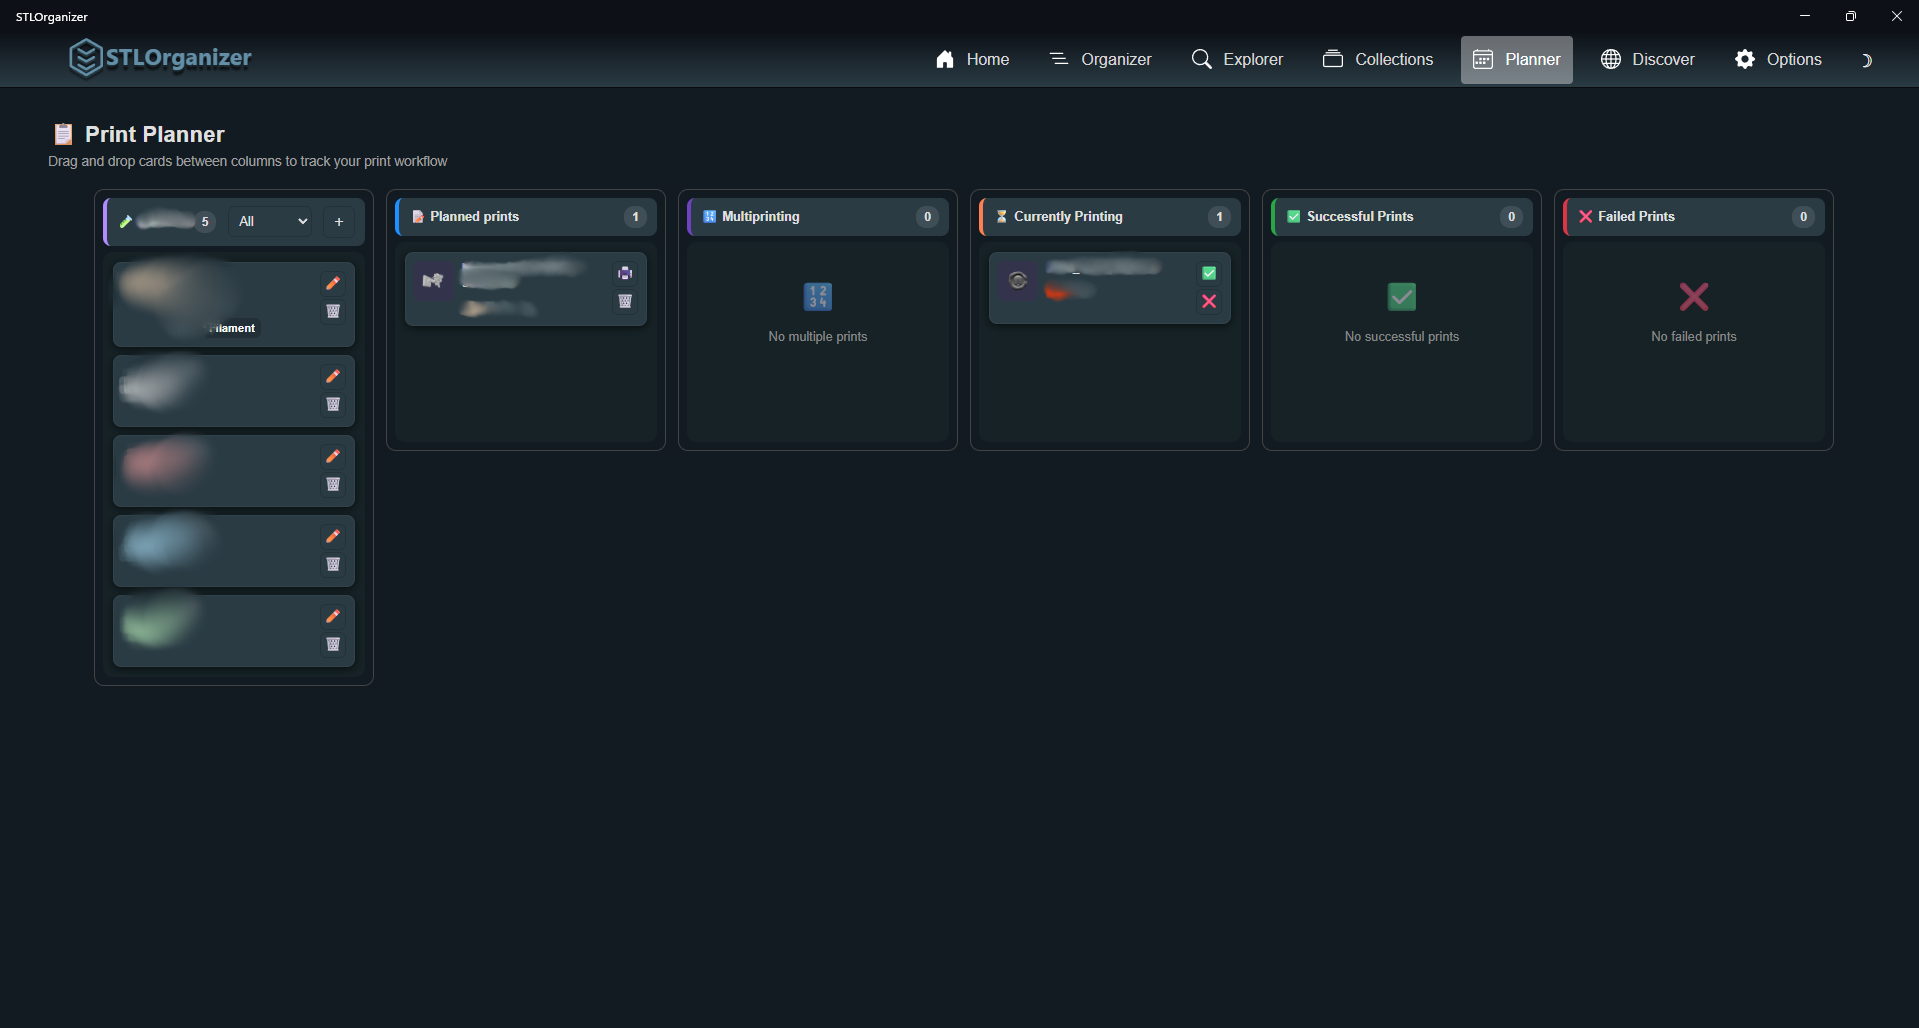Viewport: 1919px width, 1028px height.
Task: Open the Organizer tab
Action: tap(1100, 60)
